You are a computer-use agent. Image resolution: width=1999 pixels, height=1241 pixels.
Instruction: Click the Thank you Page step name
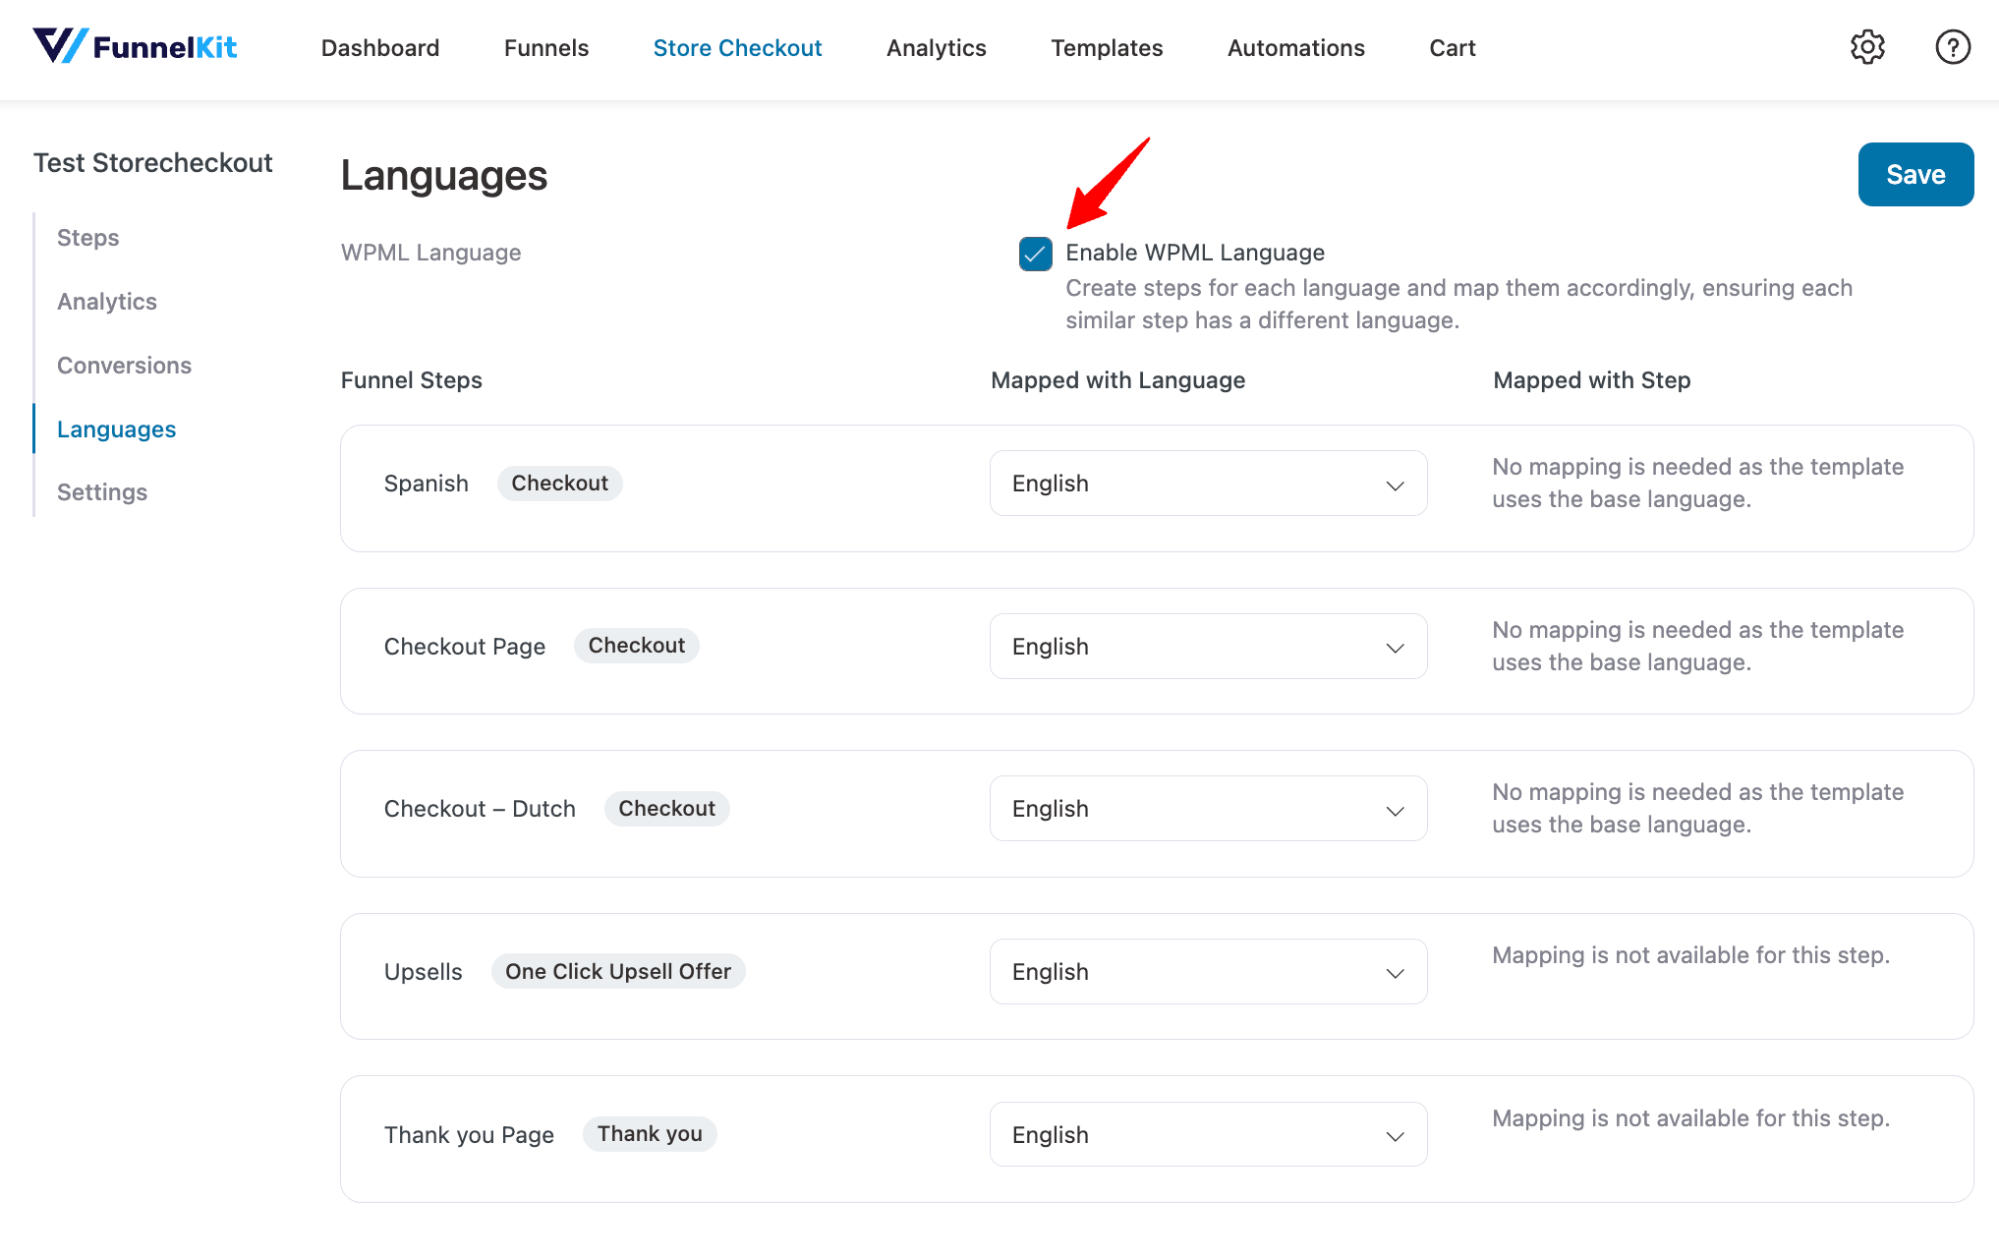(x=469, y=1135)
